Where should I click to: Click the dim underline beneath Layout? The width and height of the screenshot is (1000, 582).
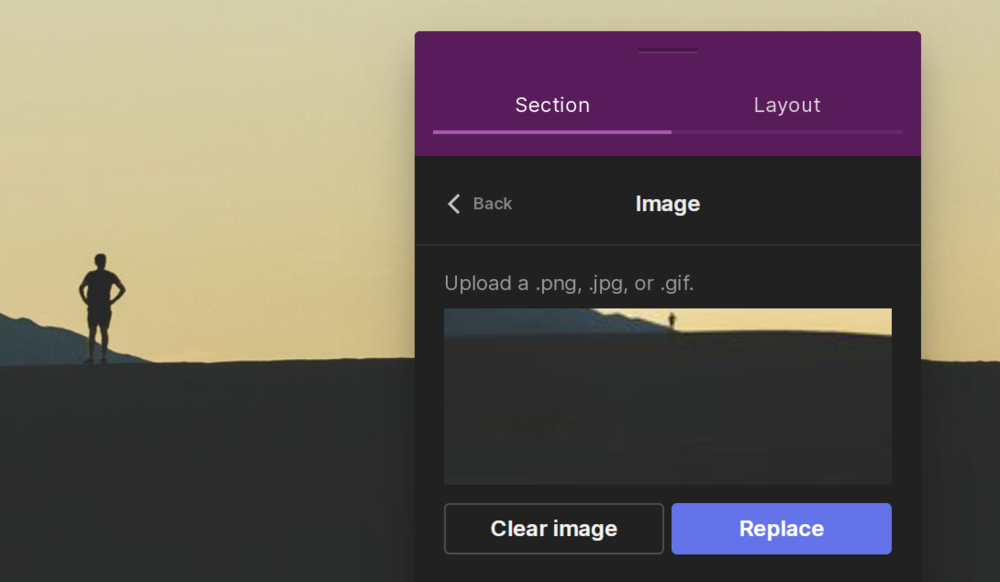pyautogui.click(x=787, y=132)
